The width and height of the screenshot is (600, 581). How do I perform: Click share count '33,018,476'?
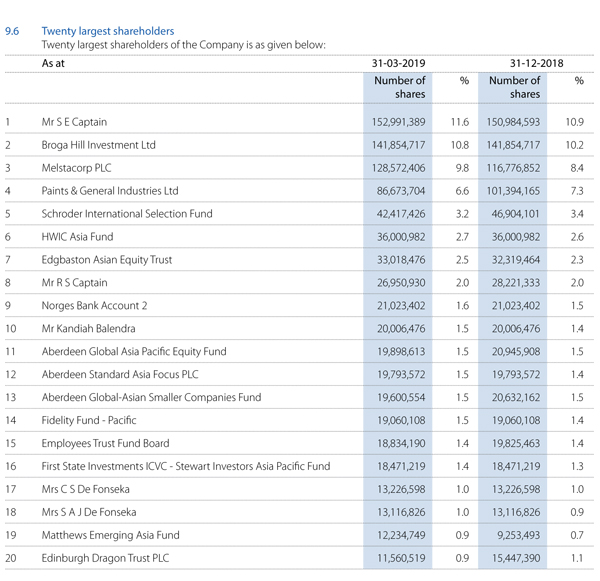coord(401,260)
